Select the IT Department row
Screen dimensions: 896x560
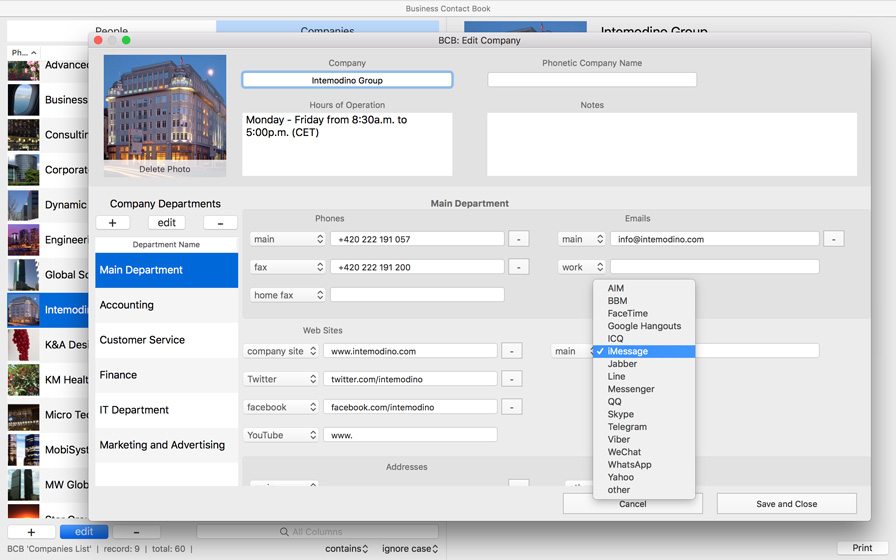pyautogui.click(x=166, y=410)
